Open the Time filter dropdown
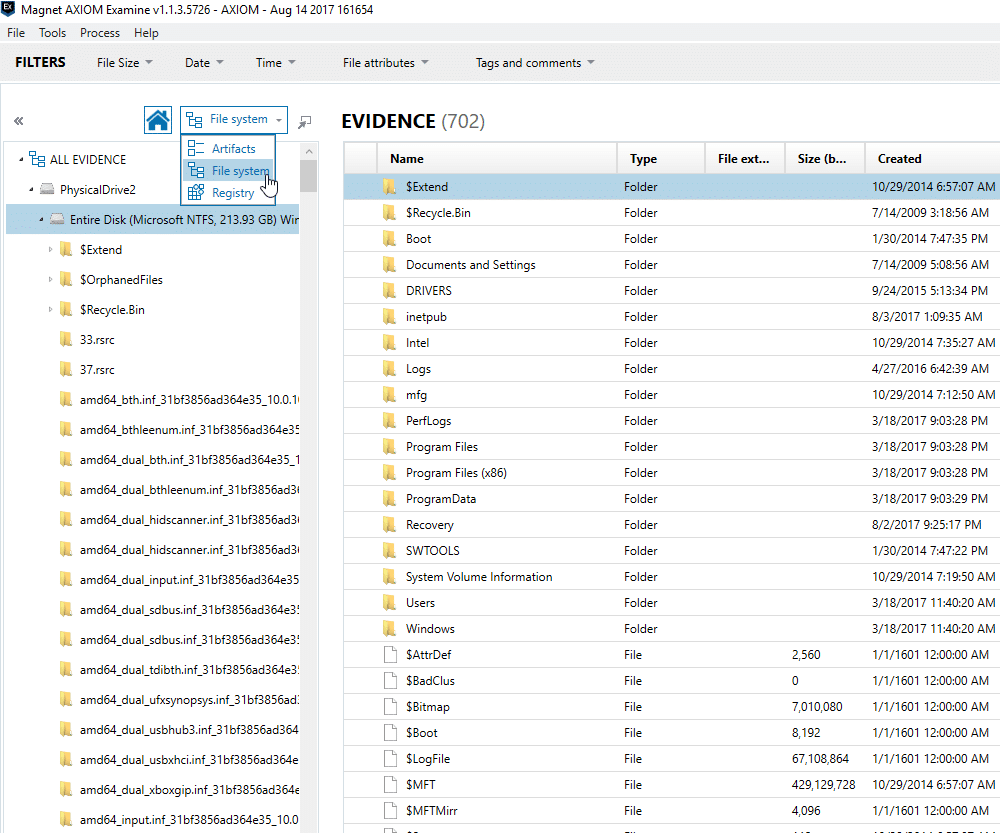 276,63
